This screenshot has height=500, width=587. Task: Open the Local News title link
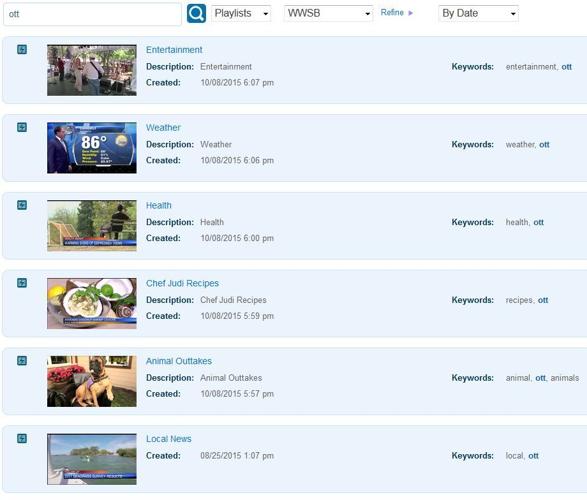[168, 439]
